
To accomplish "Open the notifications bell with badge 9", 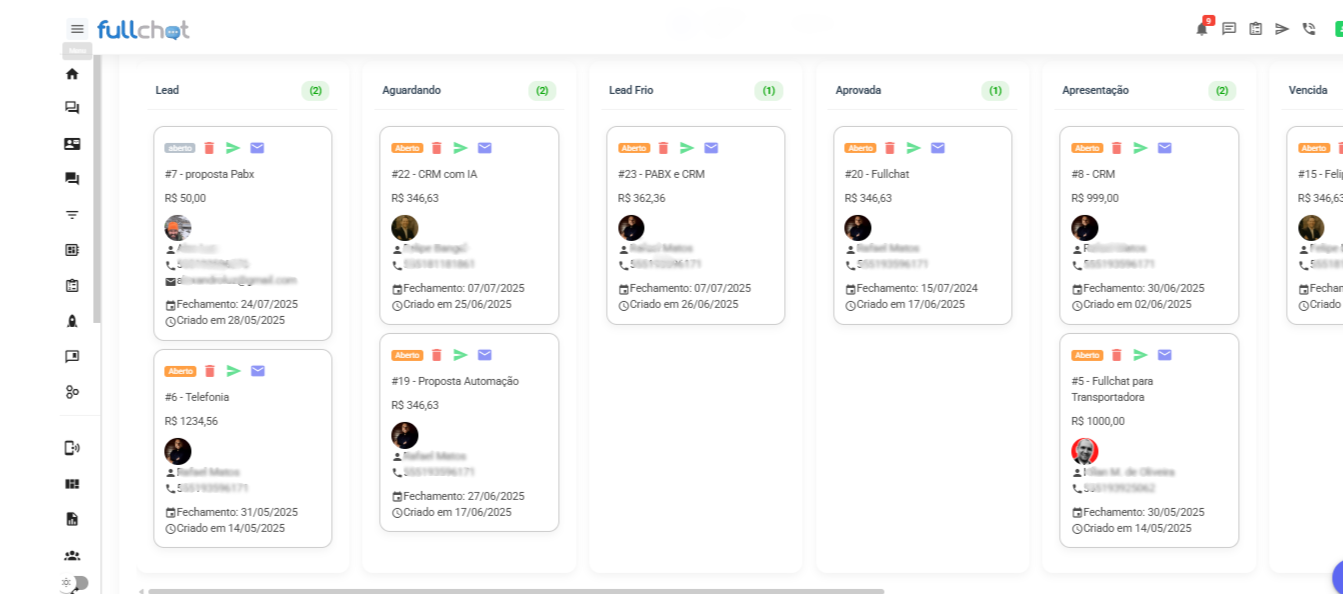I will 1202,28.
